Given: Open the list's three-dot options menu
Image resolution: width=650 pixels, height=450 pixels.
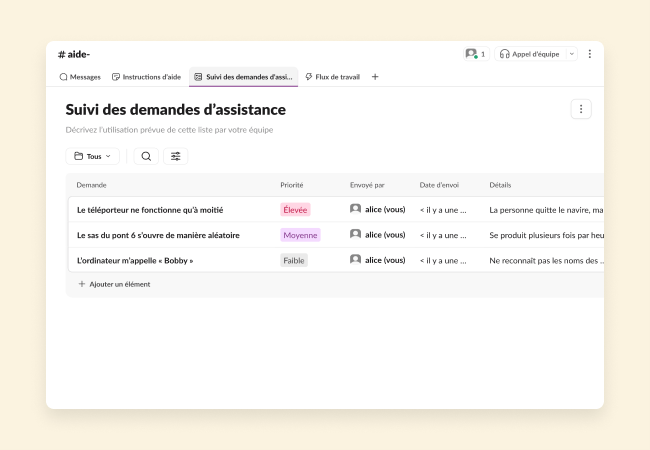Looking at the screenshot, I should pos(581,109).
